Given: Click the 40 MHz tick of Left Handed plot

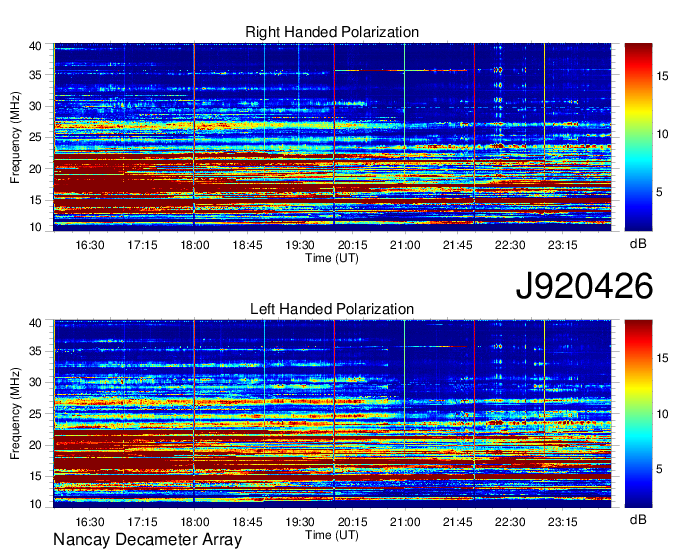Looking at the screenshot, I should coord(35,323).
